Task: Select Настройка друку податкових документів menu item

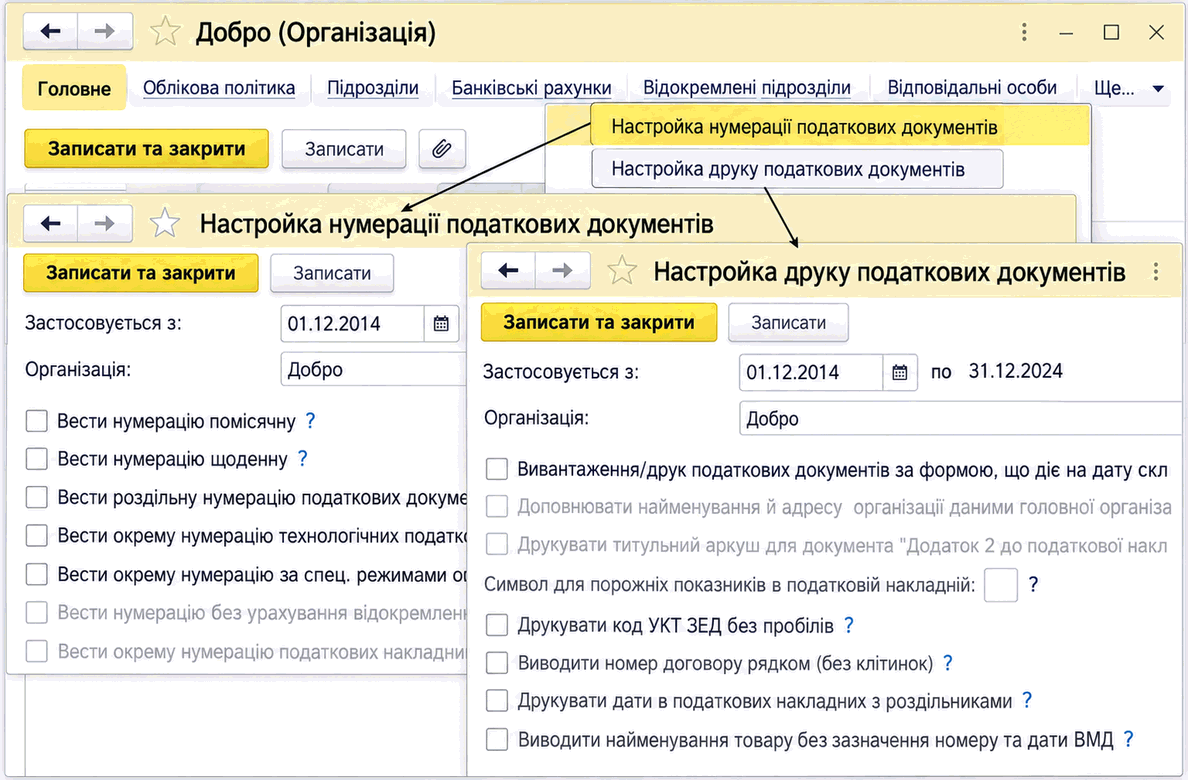Action: [797, 168]
